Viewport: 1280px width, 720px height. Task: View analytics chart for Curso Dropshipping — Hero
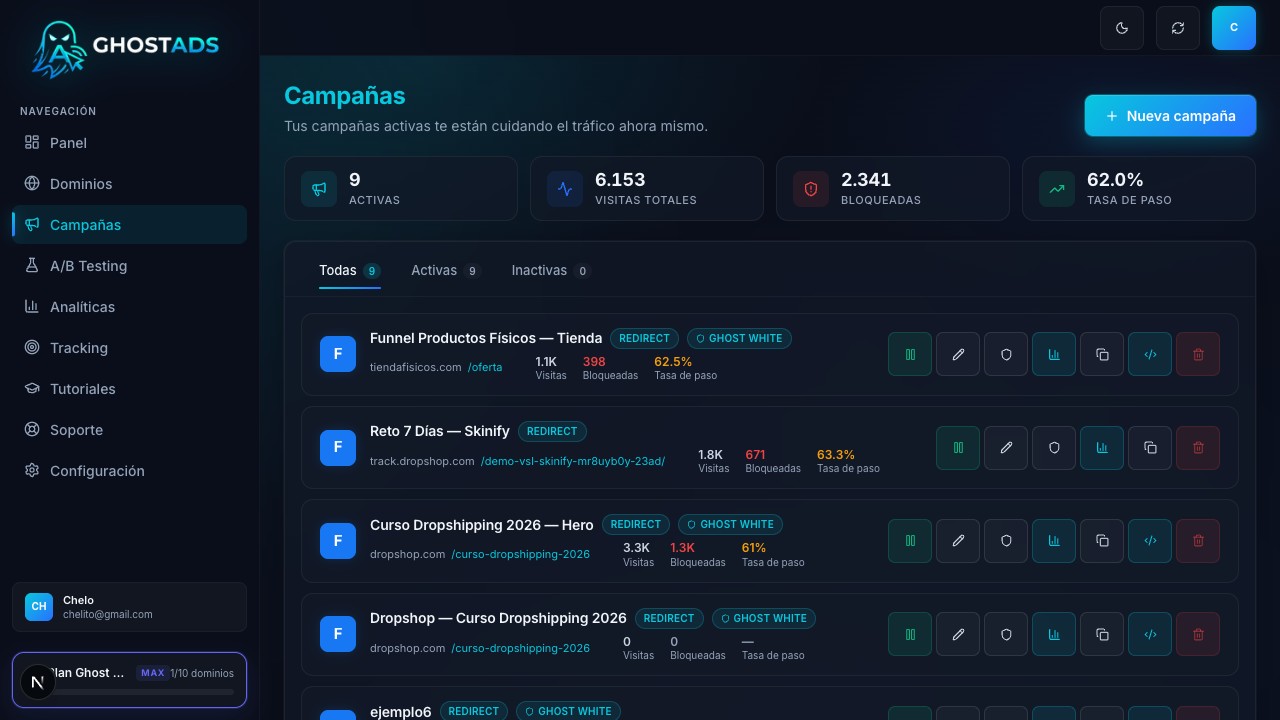point(1054,541)
